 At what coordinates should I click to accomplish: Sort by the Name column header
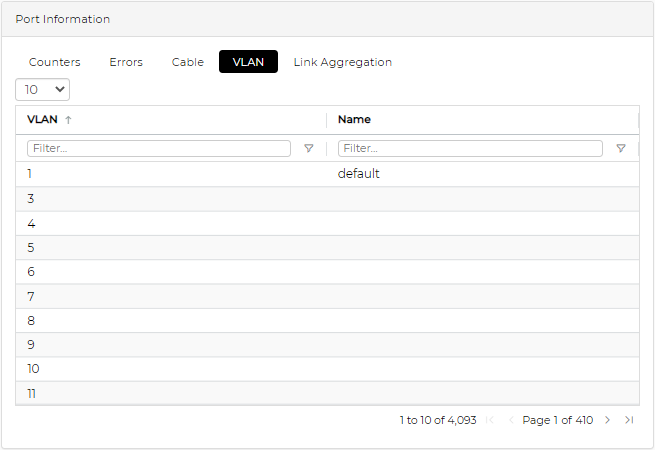pos(354,120)
